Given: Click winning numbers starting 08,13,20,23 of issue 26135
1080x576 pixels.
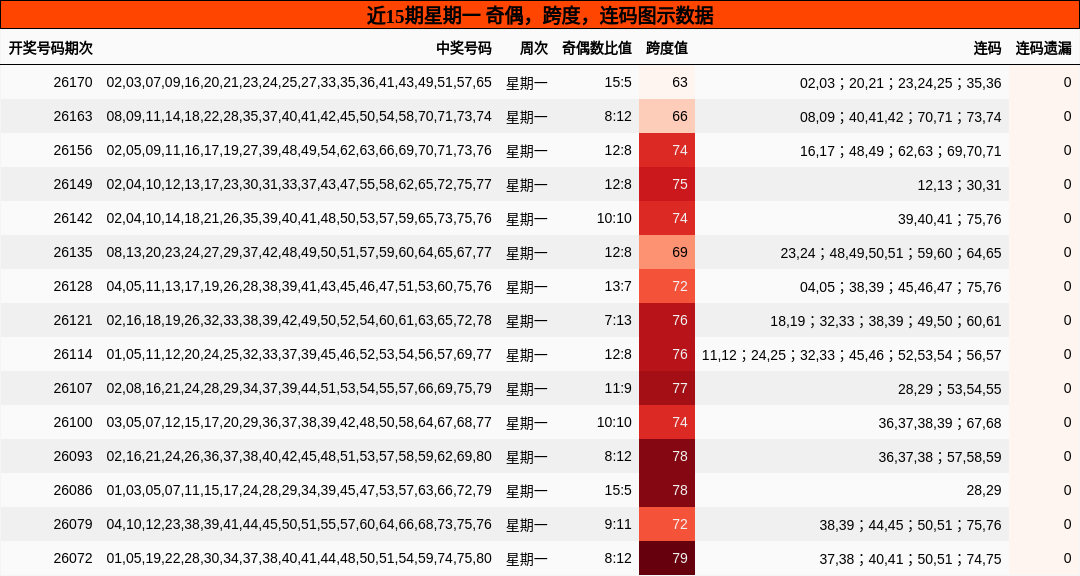Looking at the screenshot, I should tap(299, 252).
